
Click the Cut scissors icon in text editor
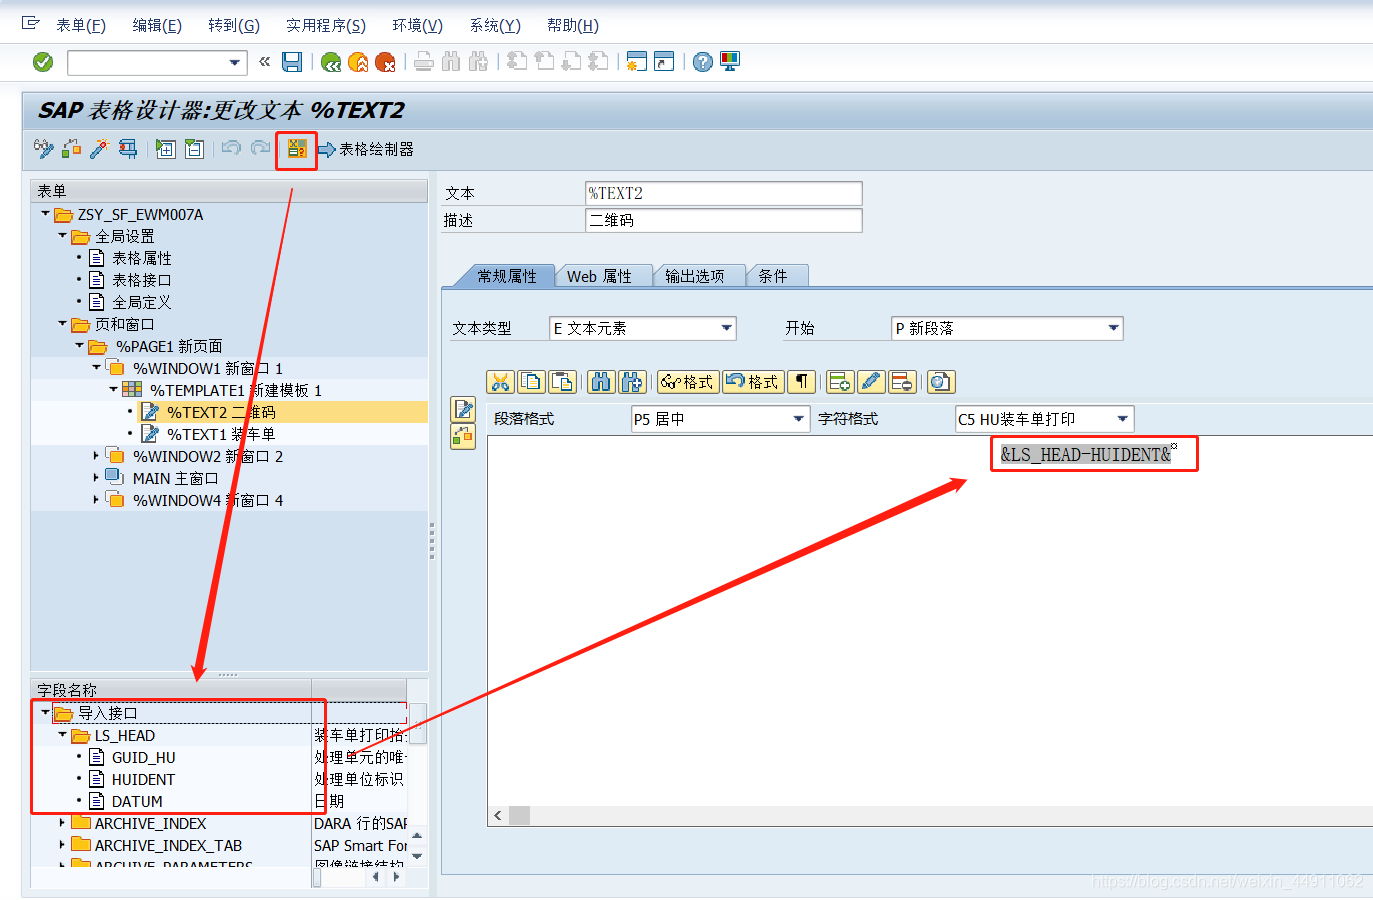click(x=501, y=382)
